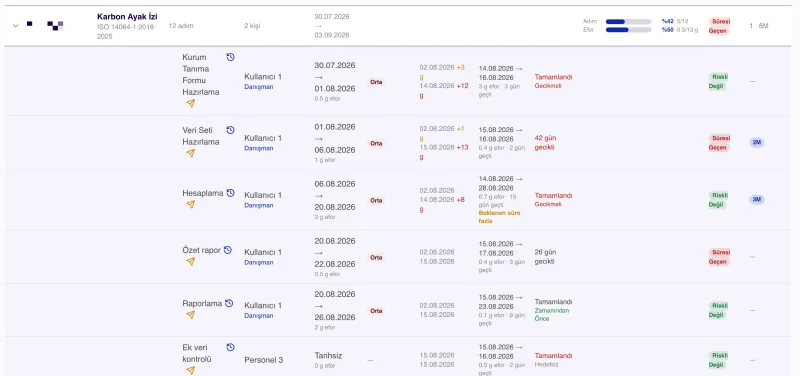Click the Efor progress bar
The width and height of the screenshot is (800, 376).
[628, 30]
